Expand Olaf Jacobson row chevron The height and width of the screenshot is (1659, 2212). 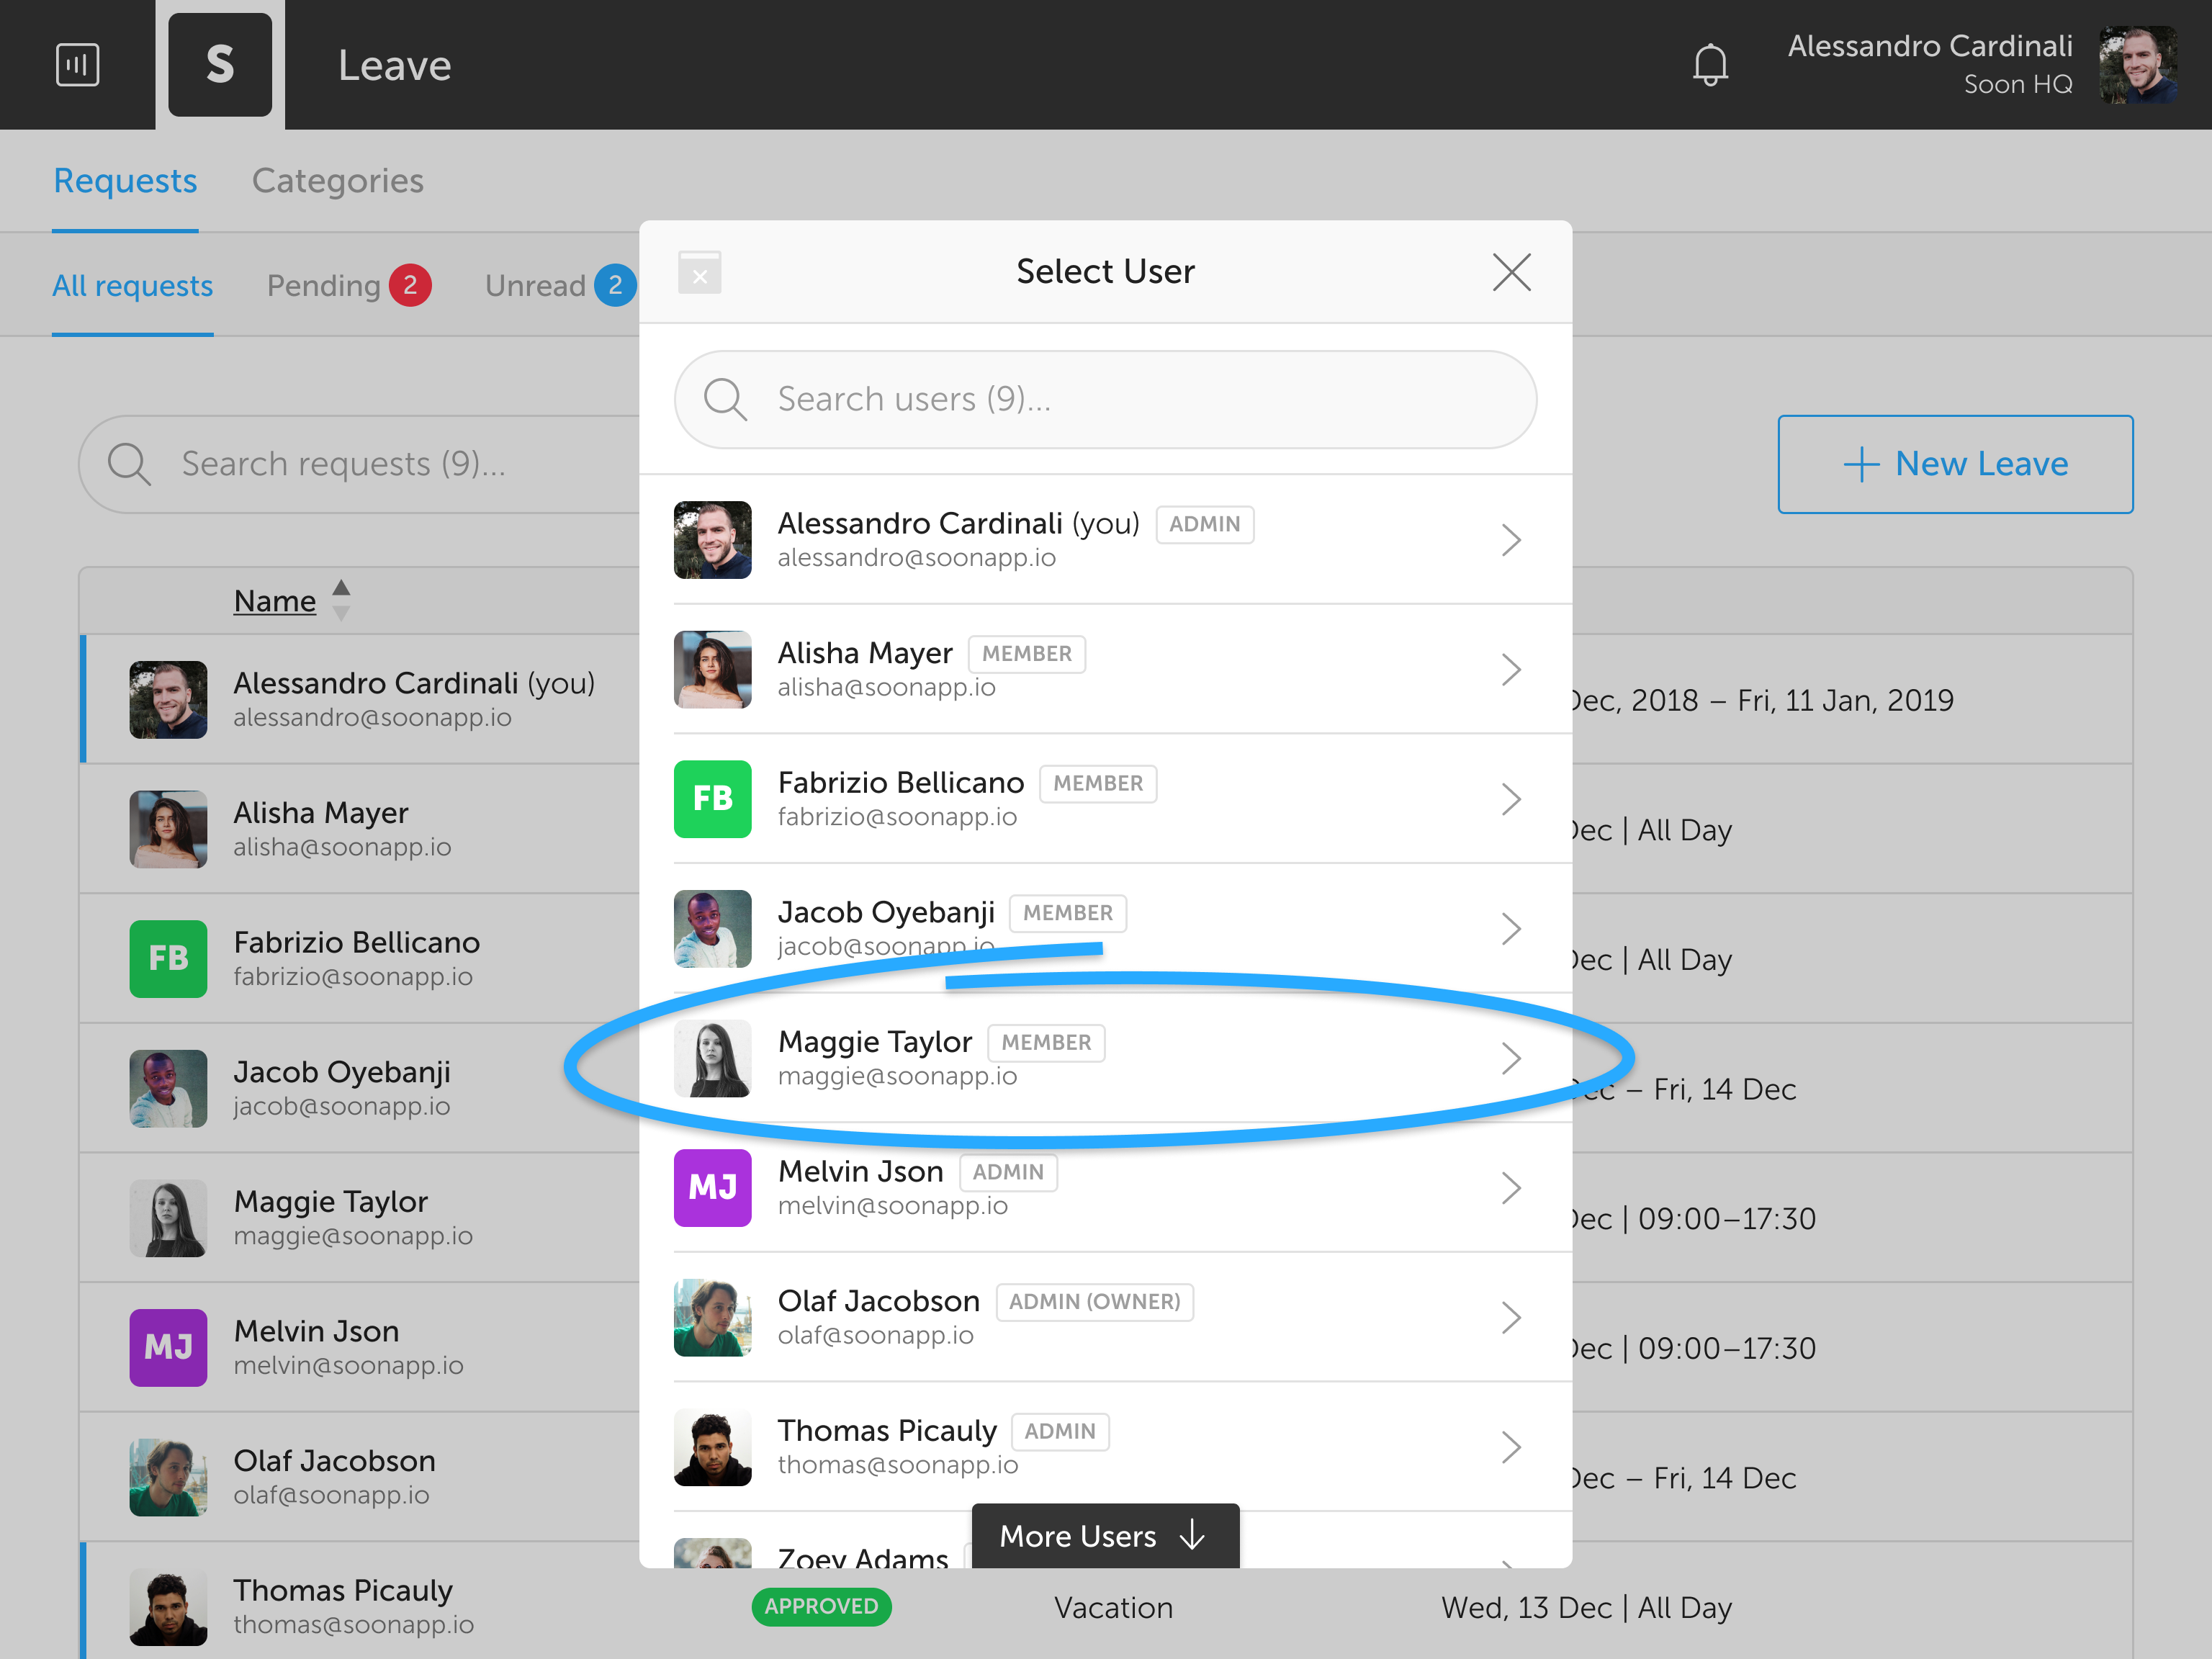click(1510, 1317)
